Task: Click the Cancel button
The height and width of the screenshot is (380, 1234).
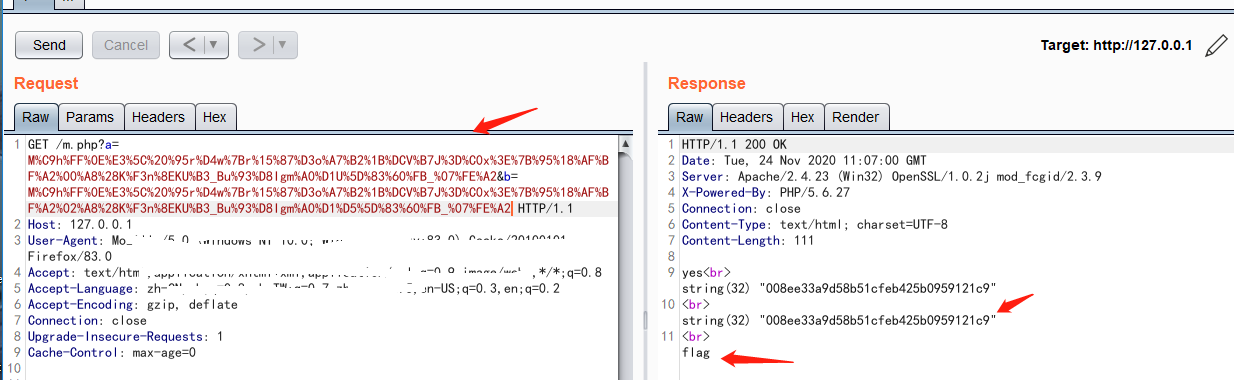Action: pyautogui.click(x=126, y=45)
